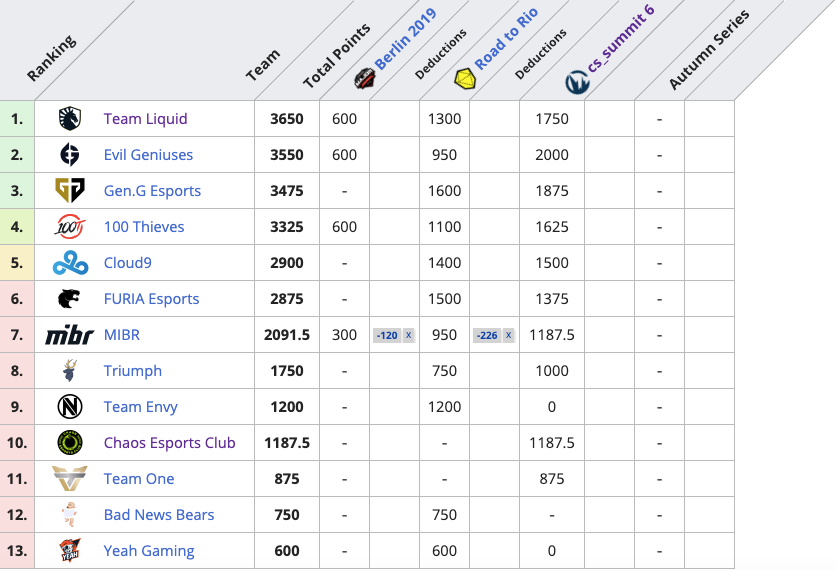This screenshot has height=570, width=836.
Task: Open the Berlin 2019 header link
Action: [406, 38]
